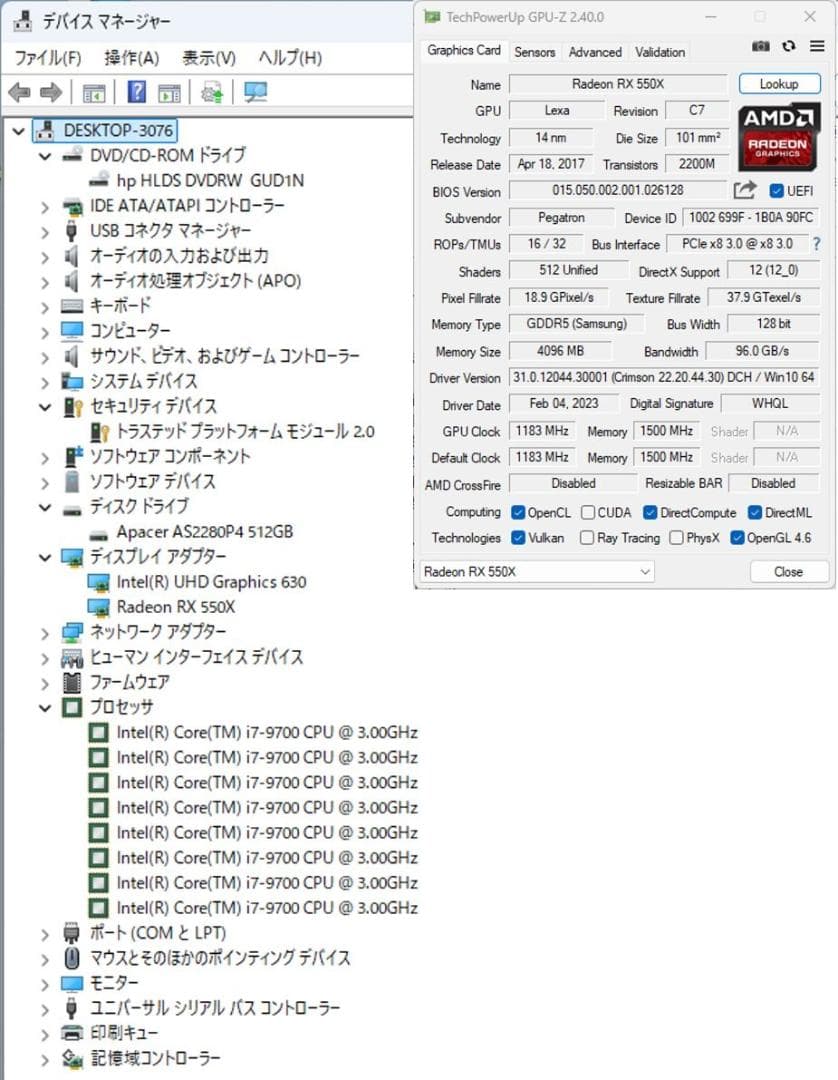Image resolution: width=838 pixels, height=1080 pixels.
Task: Open the ファイル(F) menu
Action: [x=48, y=58]
